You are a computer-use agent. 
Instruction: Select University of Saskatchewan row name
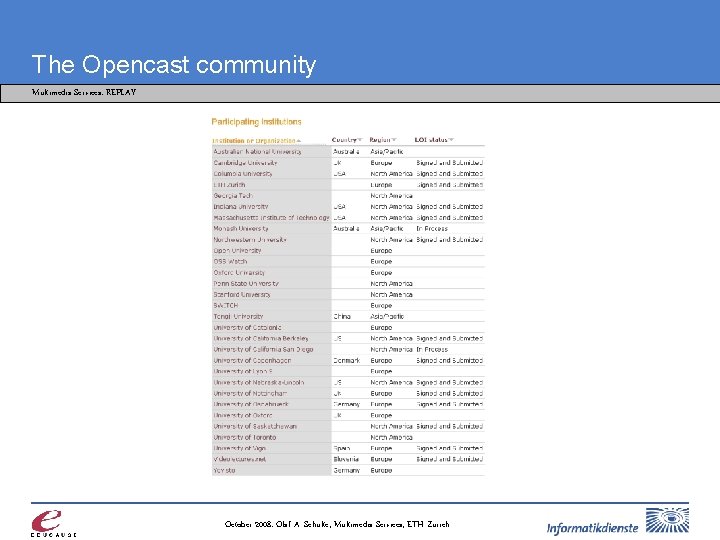coord(255,426)
